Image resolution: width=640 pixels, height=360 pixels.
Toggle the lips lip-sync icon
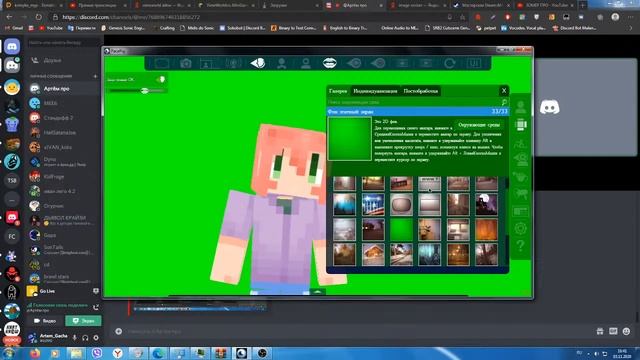click(x=330, y=63)
